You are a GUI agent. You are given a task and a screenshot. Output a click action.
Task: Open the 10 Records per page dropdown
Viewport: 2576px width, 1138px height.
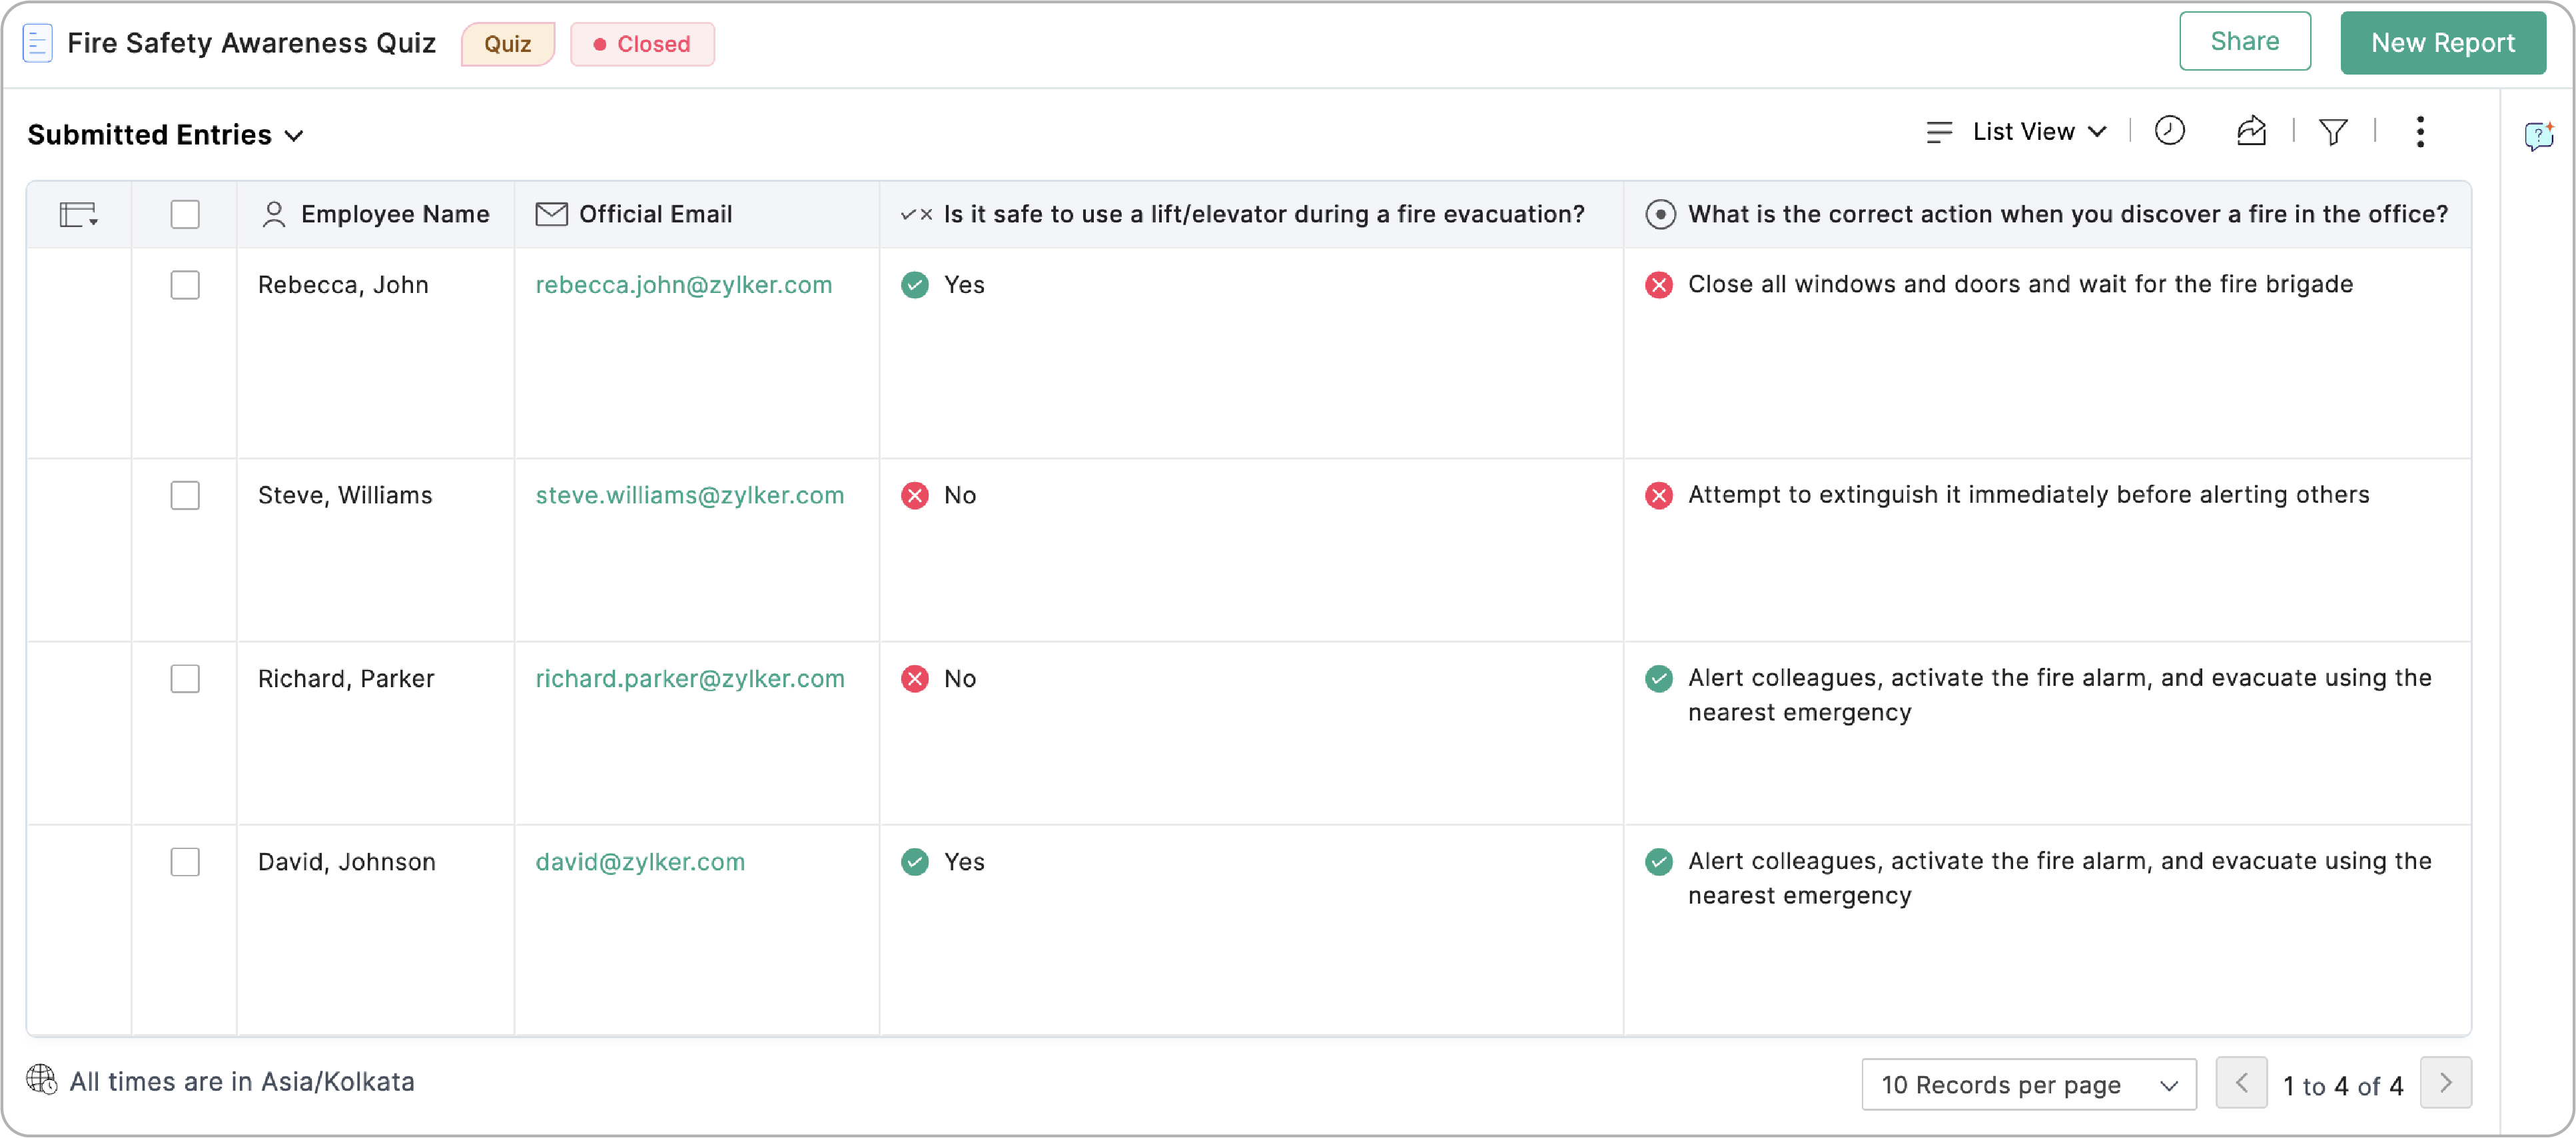coord(2028,1085)
